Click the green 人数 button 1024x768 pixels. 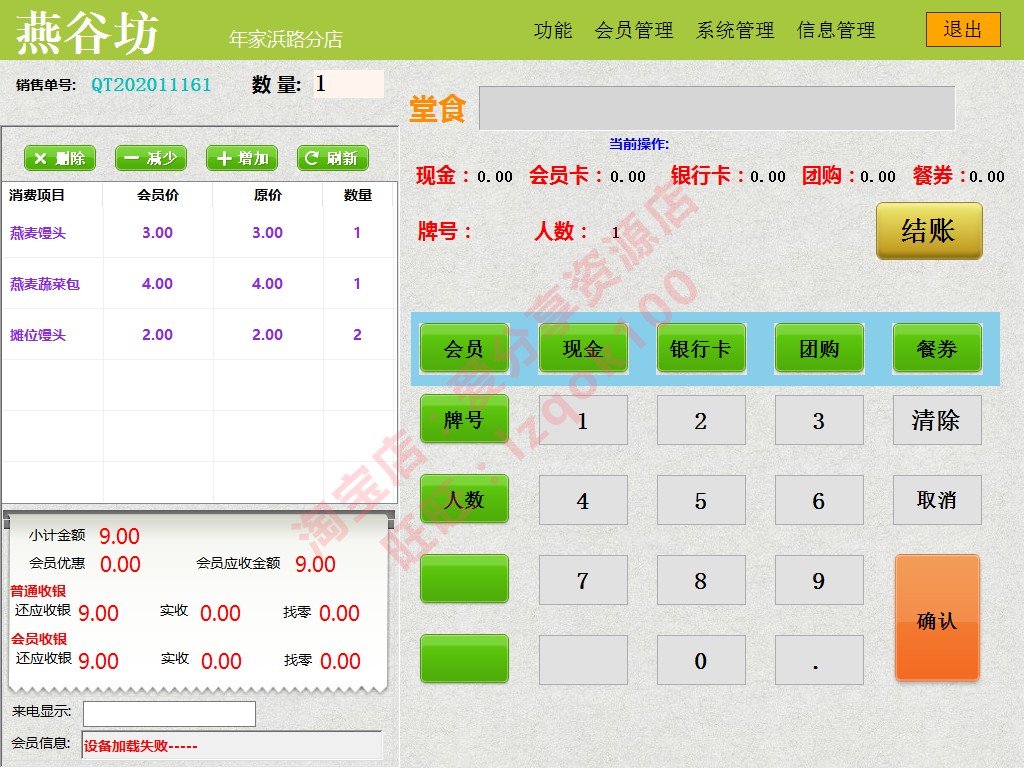464,499
